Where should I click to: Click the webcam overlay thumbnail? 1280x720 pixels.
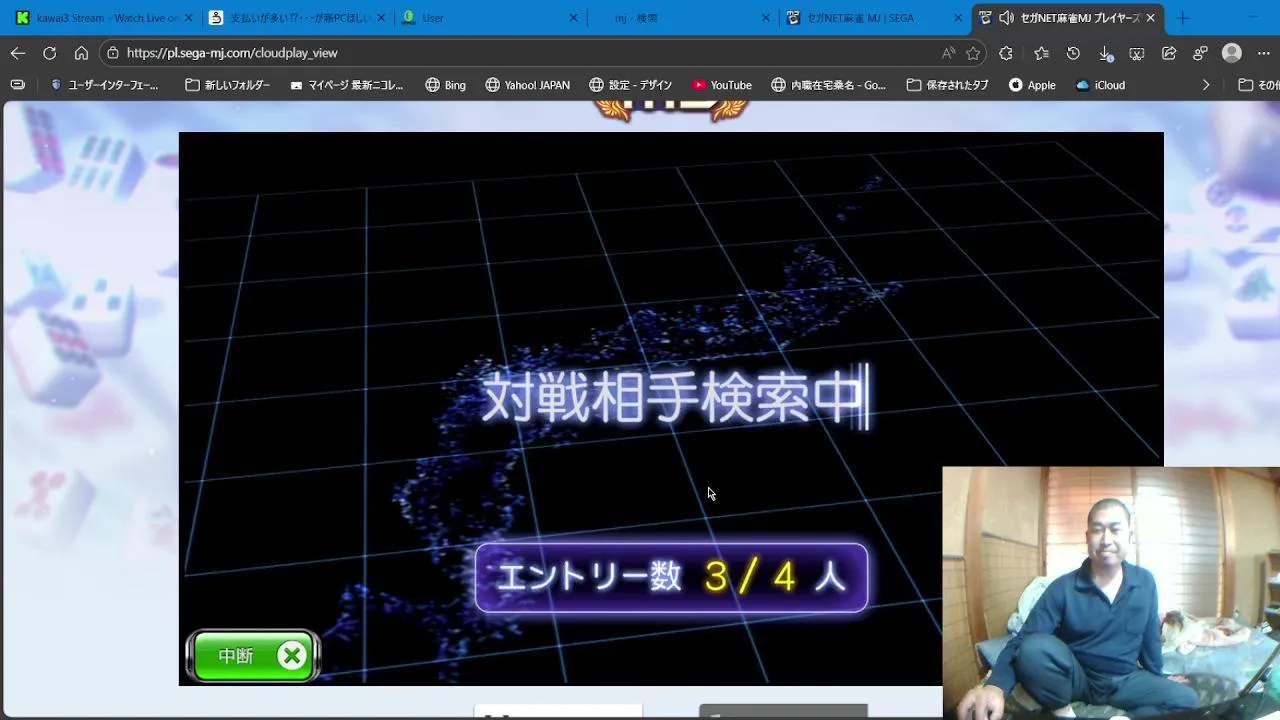[1111, 592]
